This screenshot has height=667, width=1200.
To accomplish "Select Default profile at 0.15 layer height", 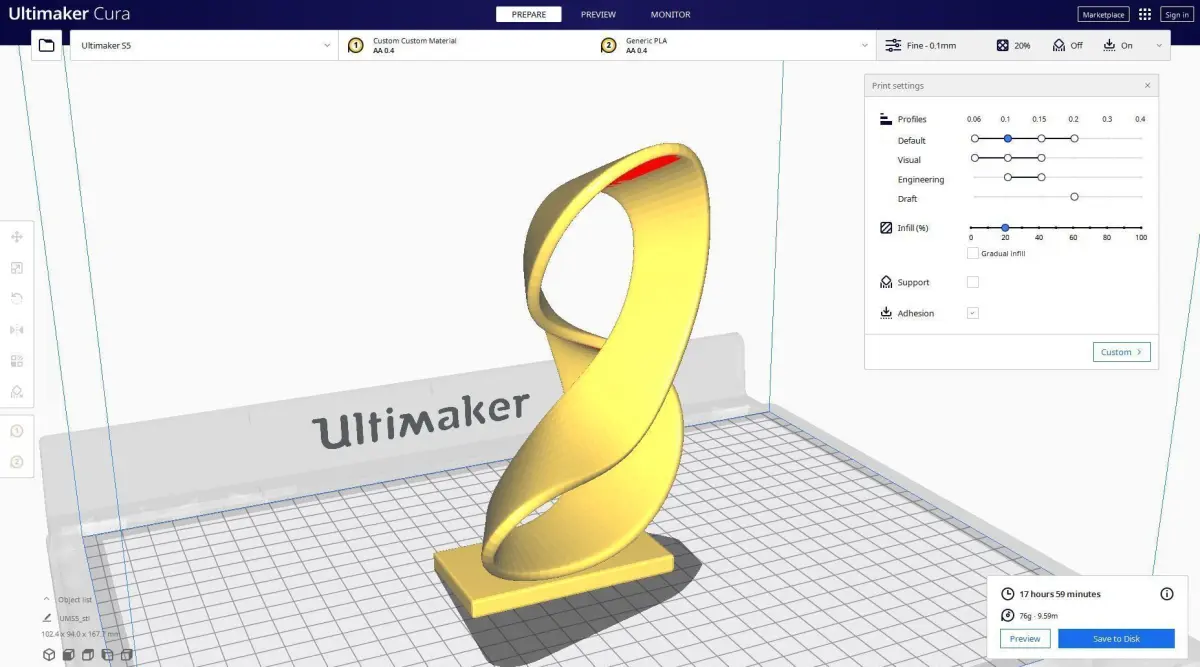I will [1041, 139].
